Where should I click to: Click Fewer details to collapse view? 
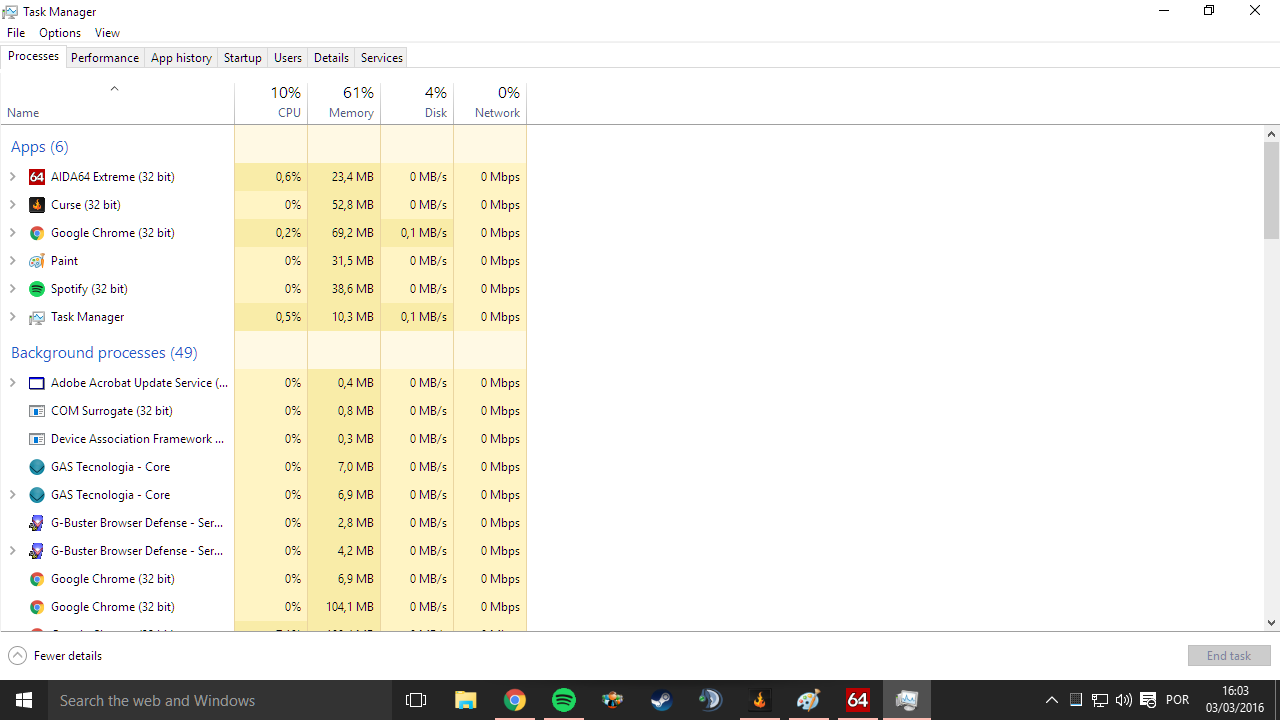pyautogui.click(x=56, y=656)
